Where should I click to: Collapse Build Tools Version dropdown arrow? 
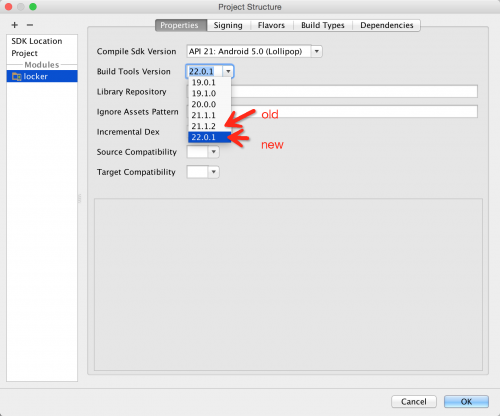click(x=228, y=71)
